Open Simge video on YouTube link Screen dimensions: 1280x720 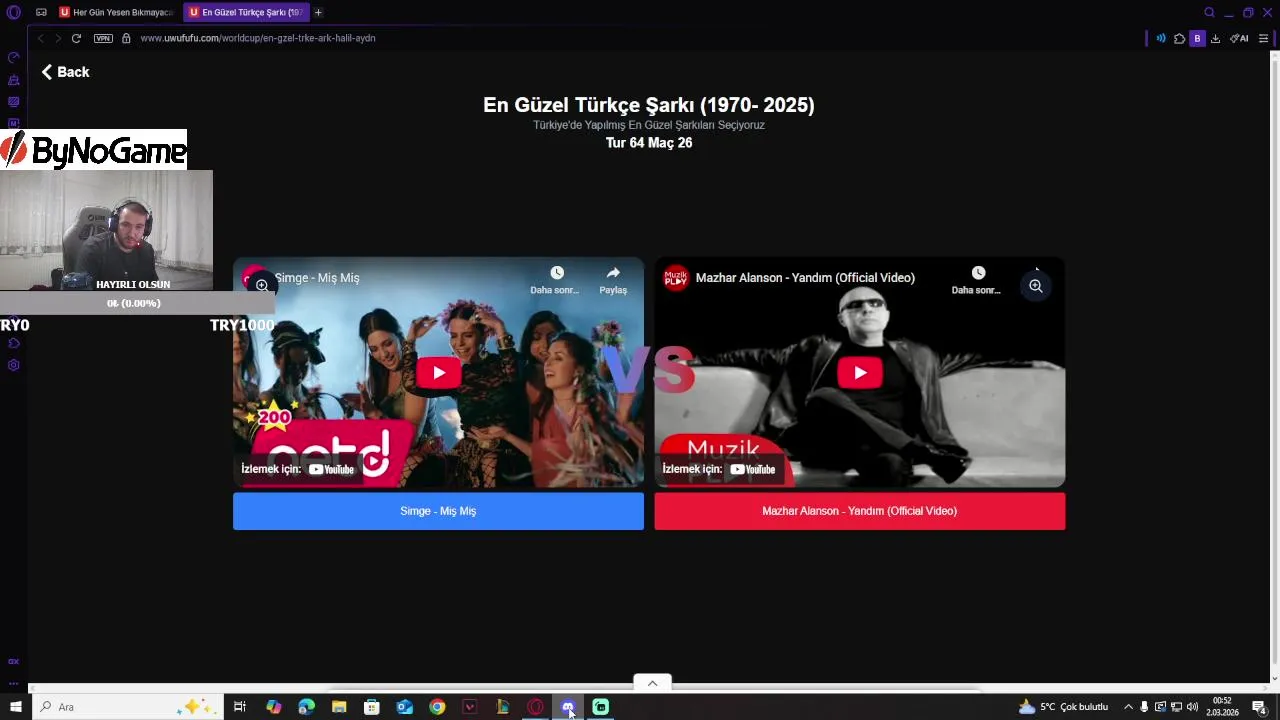(x=298, y=469)
